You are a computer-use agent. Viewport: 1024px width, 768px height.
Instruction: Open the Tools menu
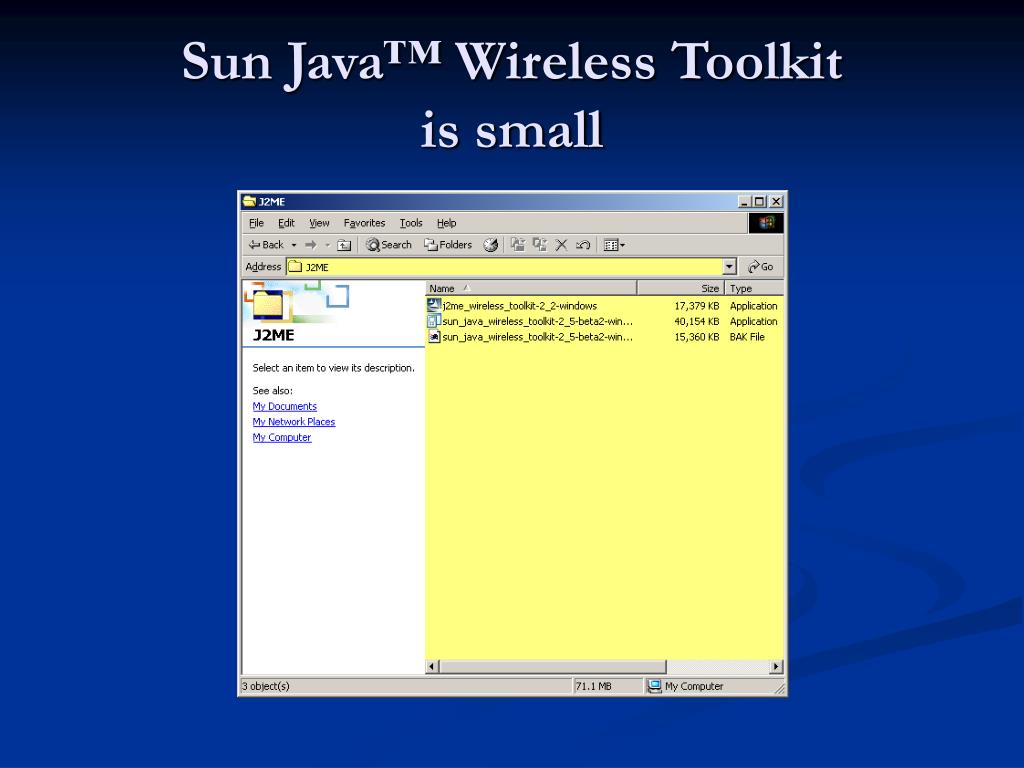pyautogui.click(x=411, y=223)
